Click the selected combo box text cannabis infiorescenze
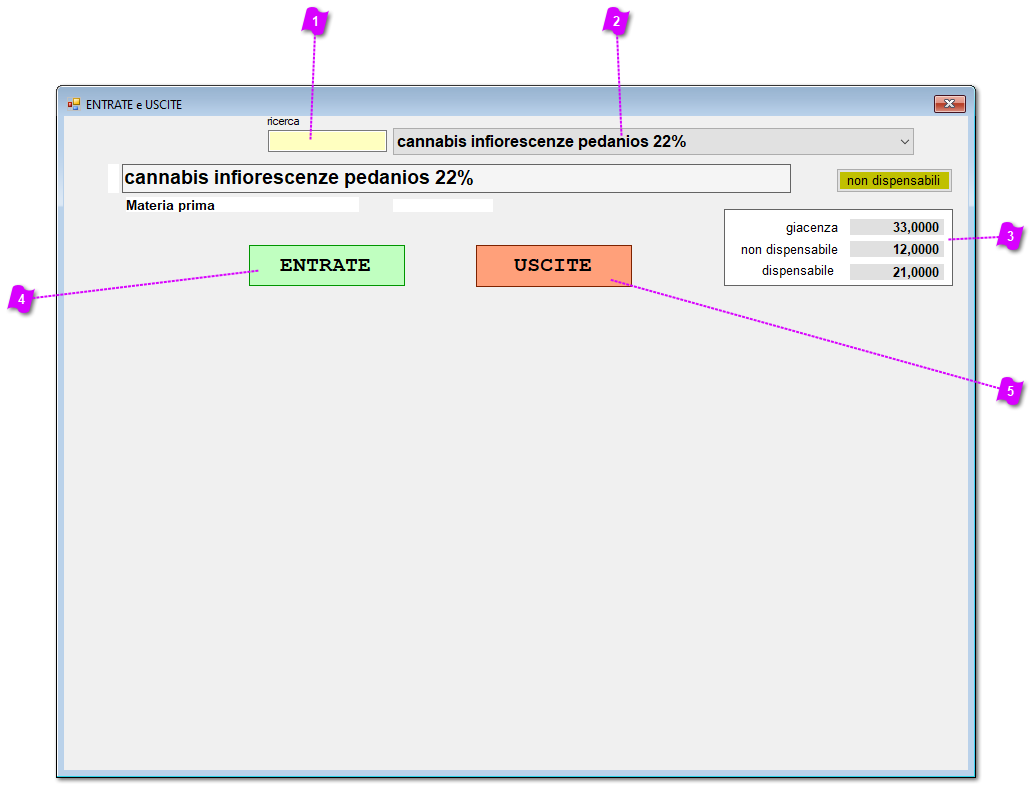The height and width of the screenshot is (787, 1035). (x=541, y=141)
